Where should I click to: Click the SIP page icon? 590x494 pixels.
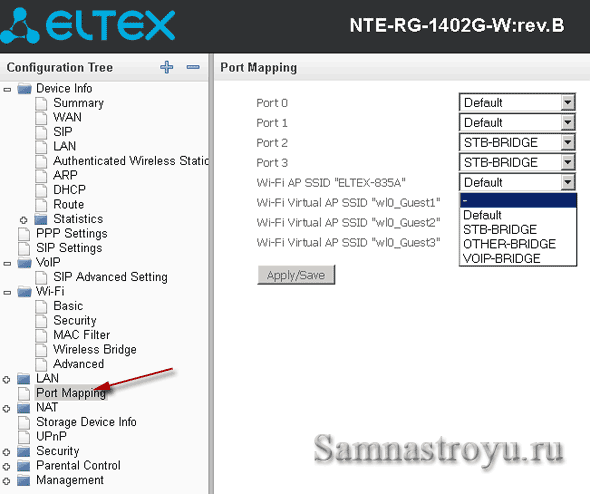[x=41, y=132]
